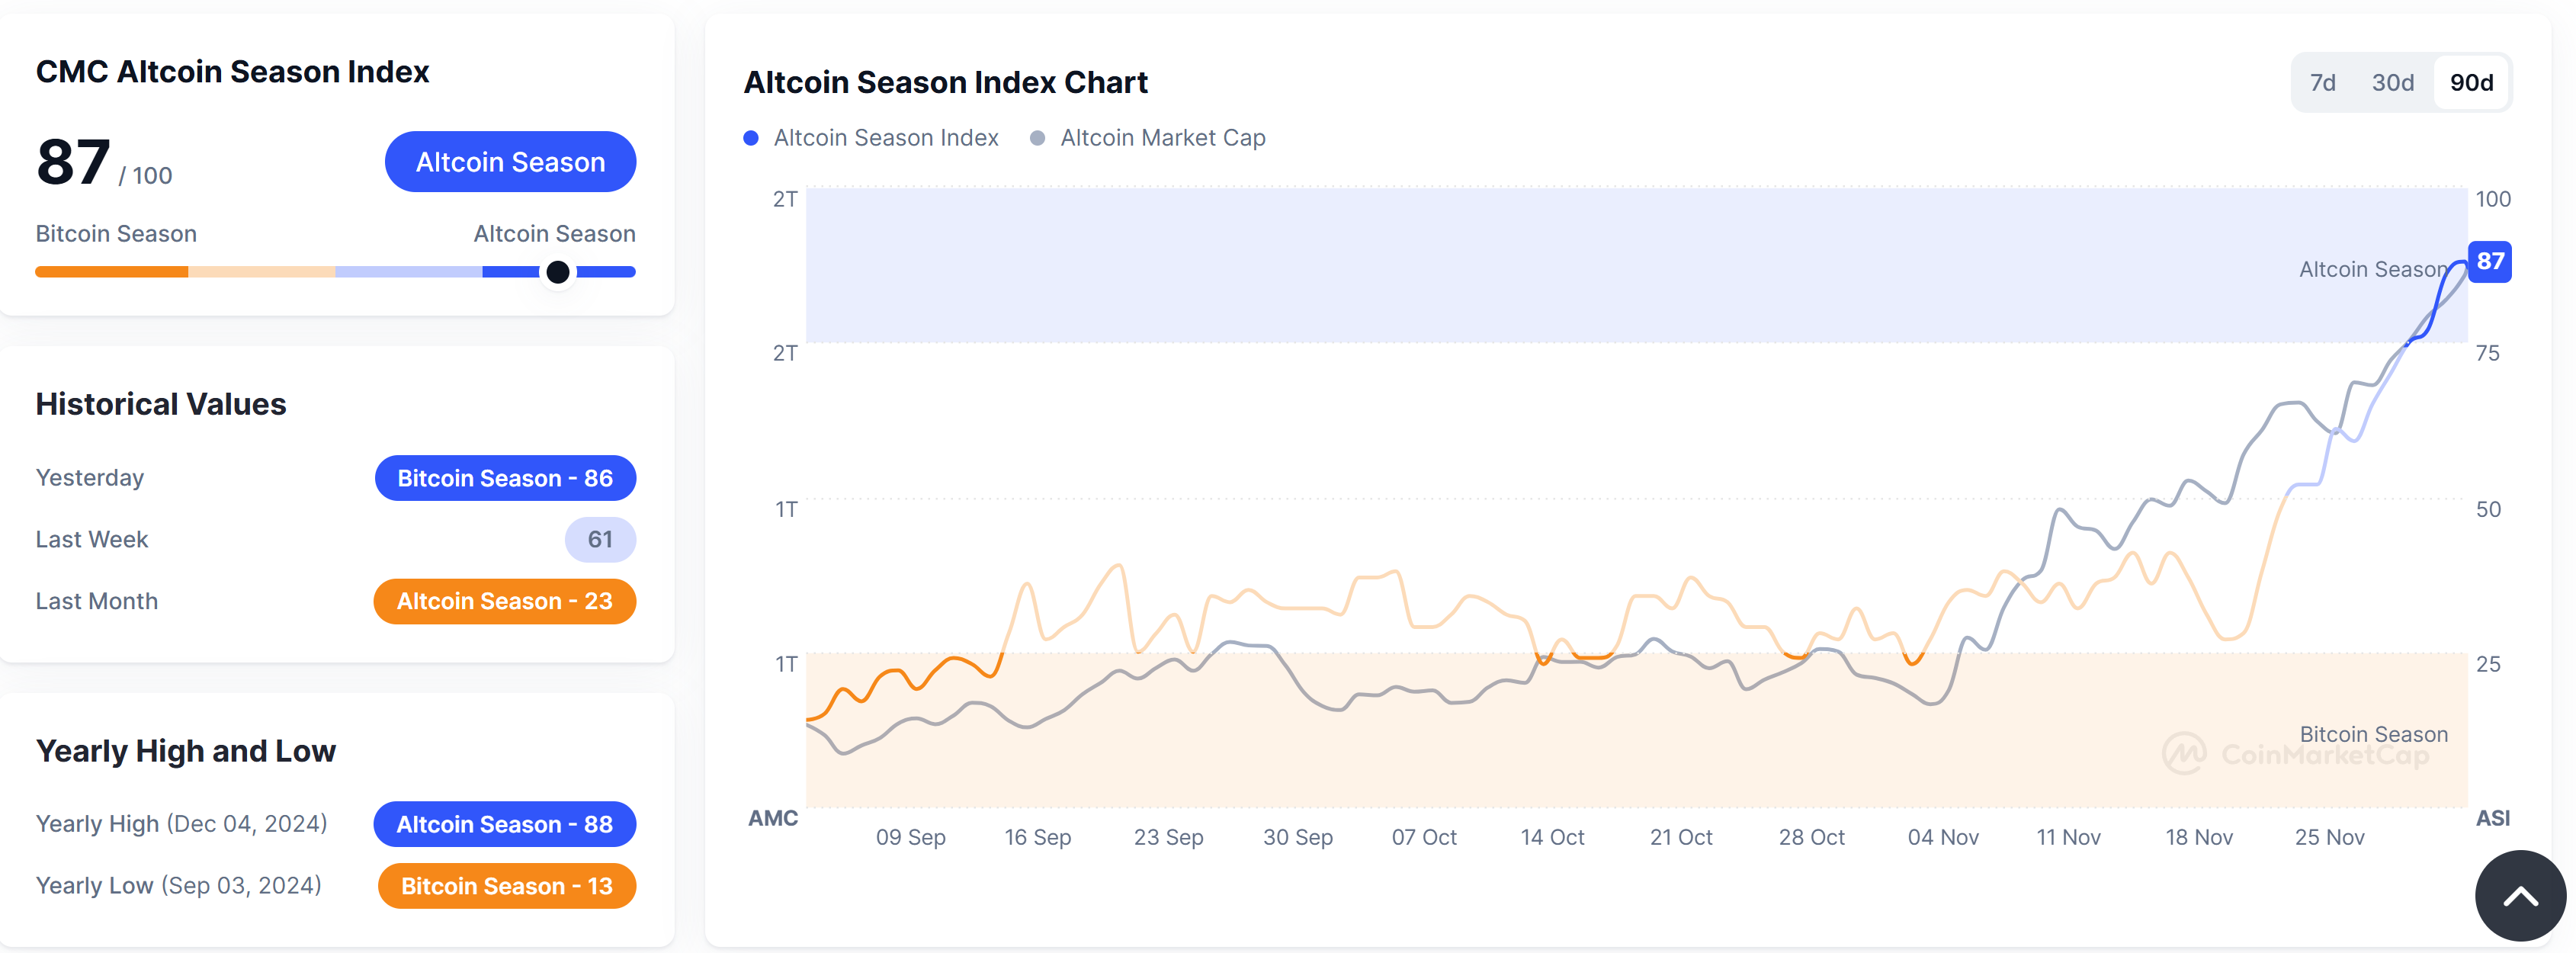Screen dimensions: 2576x953
Task: Switch chart range to 7d
Action: pos(2322,83)
